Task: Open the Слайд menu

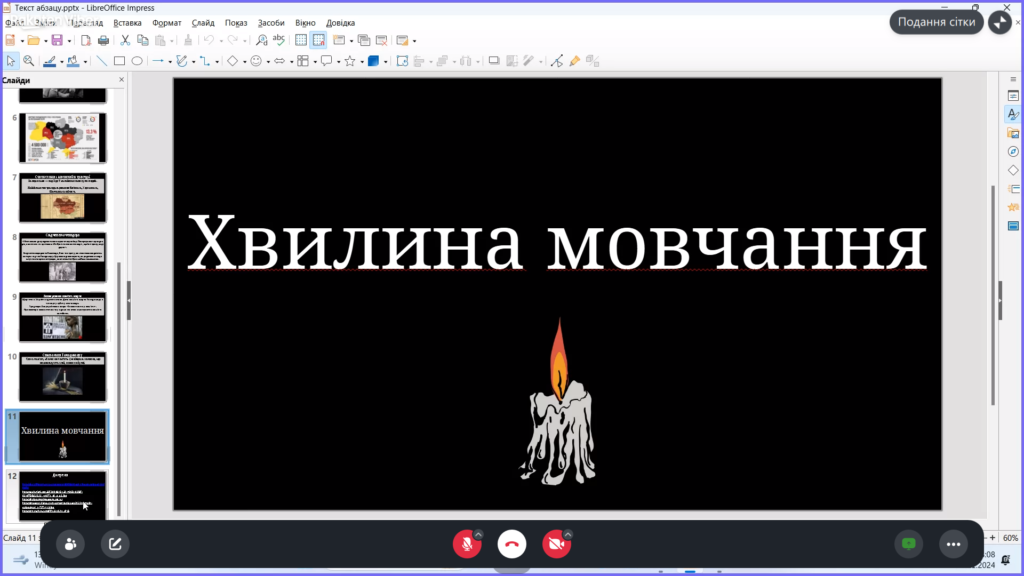Action: [x=203, y=22]
